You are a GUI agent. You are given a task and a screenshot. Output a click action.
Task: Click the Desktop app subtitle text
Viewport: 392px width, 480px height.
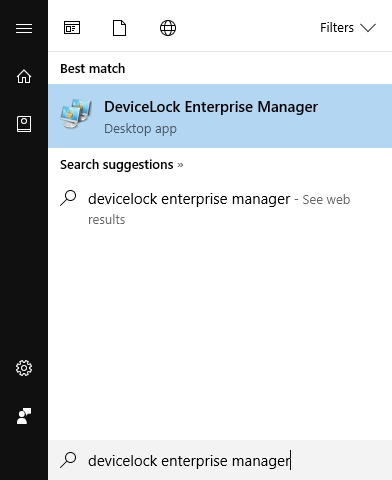140,129
